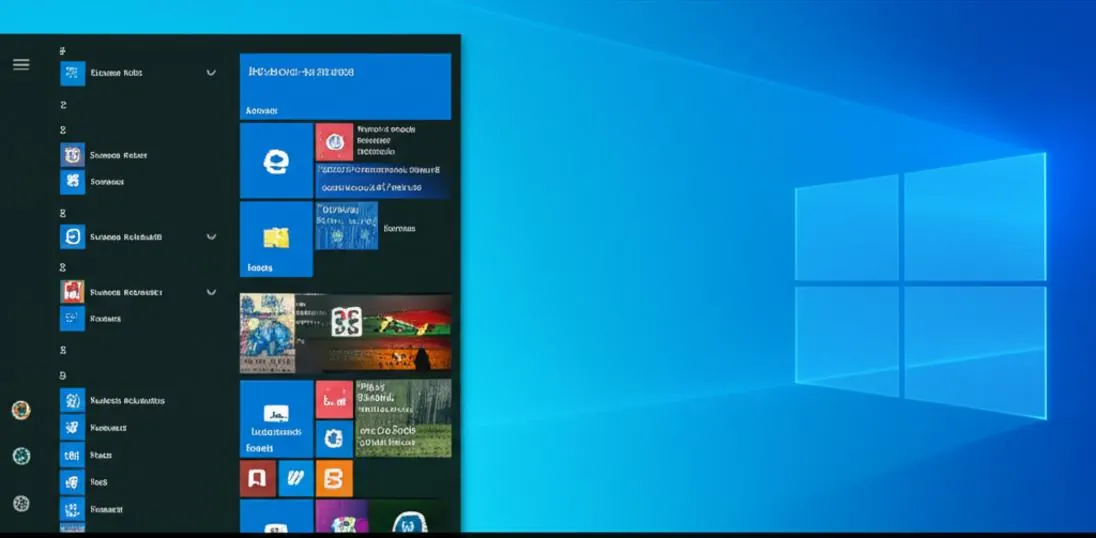Open dark red tile with bookmark icon
Viewport: 1096px width, 538px height.
[258, 478]
